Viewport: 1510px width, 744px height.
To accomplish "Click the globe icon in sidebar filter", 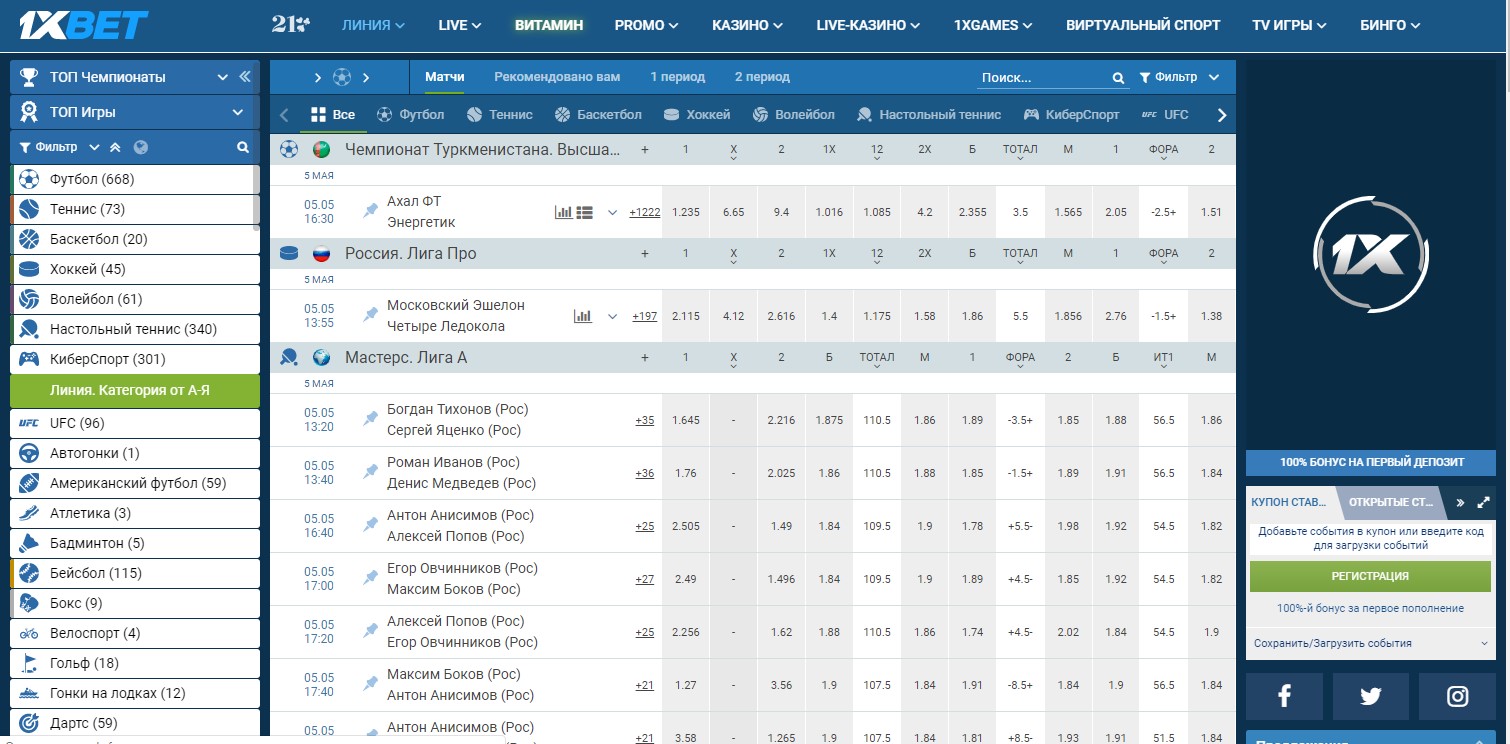I will tap(140, 147).
